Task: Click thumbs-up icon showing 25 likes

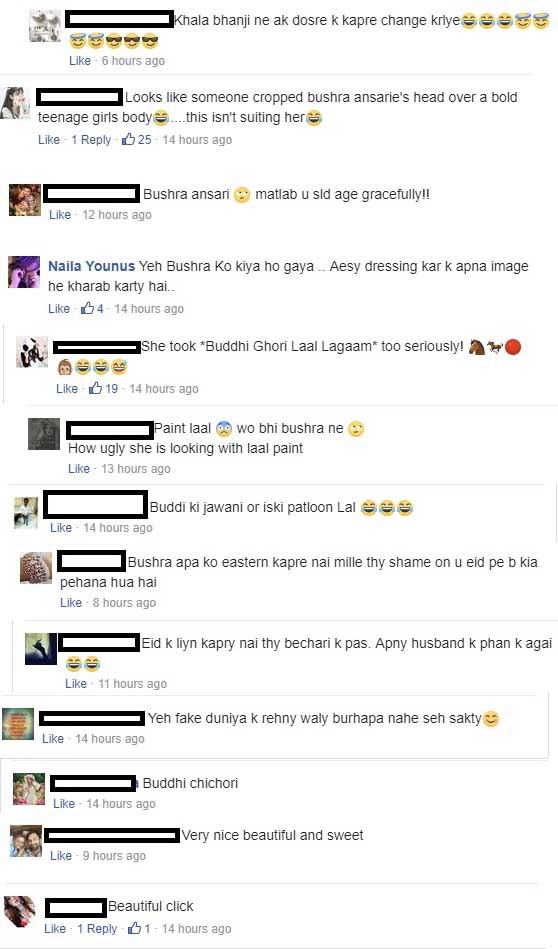Action: 128,139
